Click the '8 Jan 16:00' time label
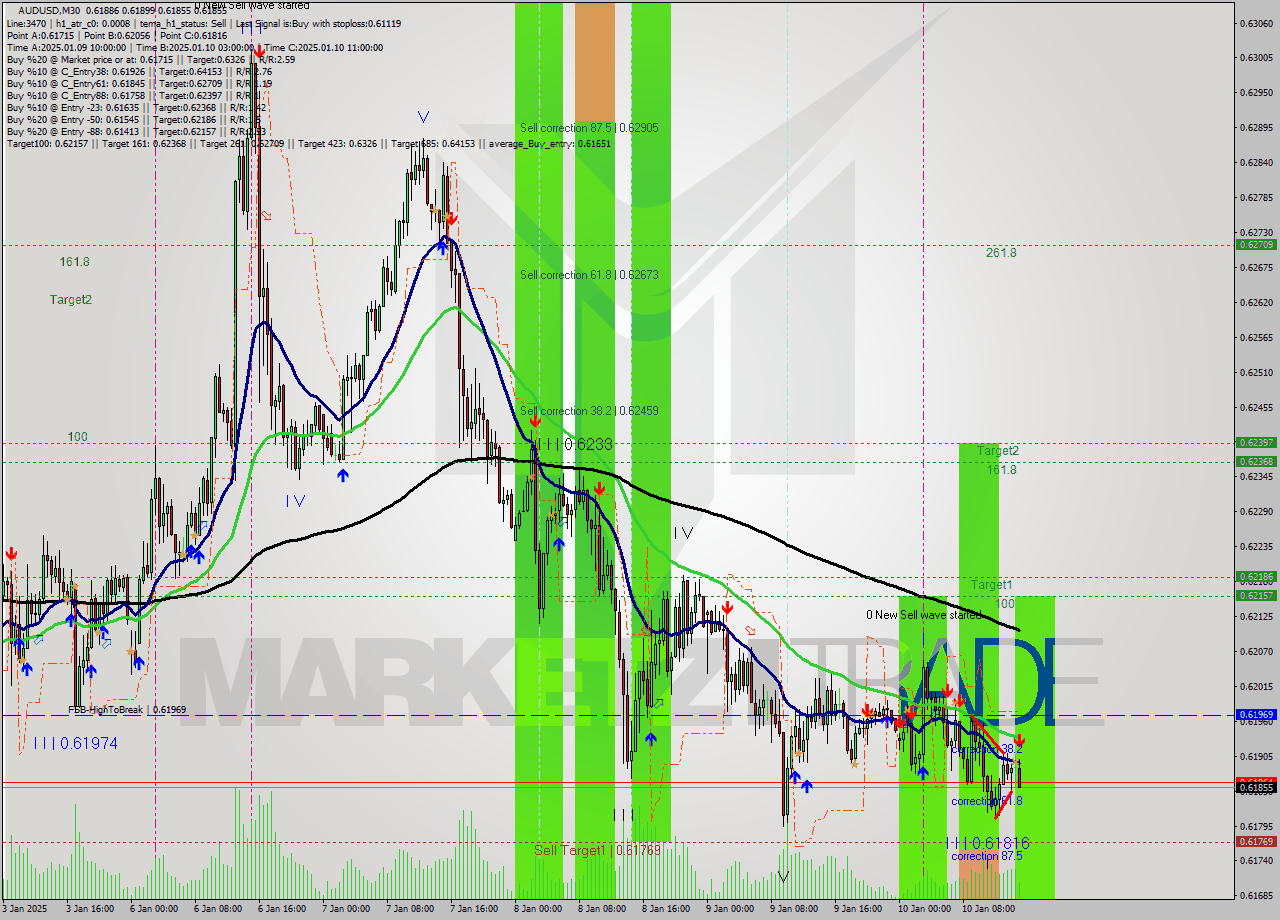 tap(665, 909)
